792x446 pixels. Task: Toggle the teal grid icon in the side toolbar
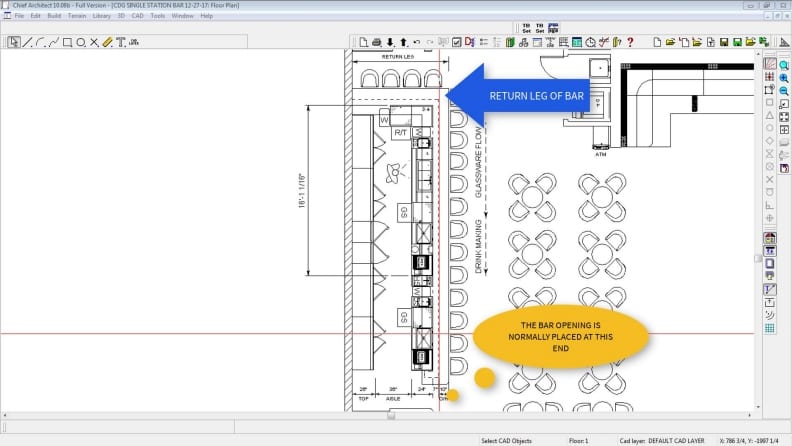pyautogui.click(x=770, y=329)
